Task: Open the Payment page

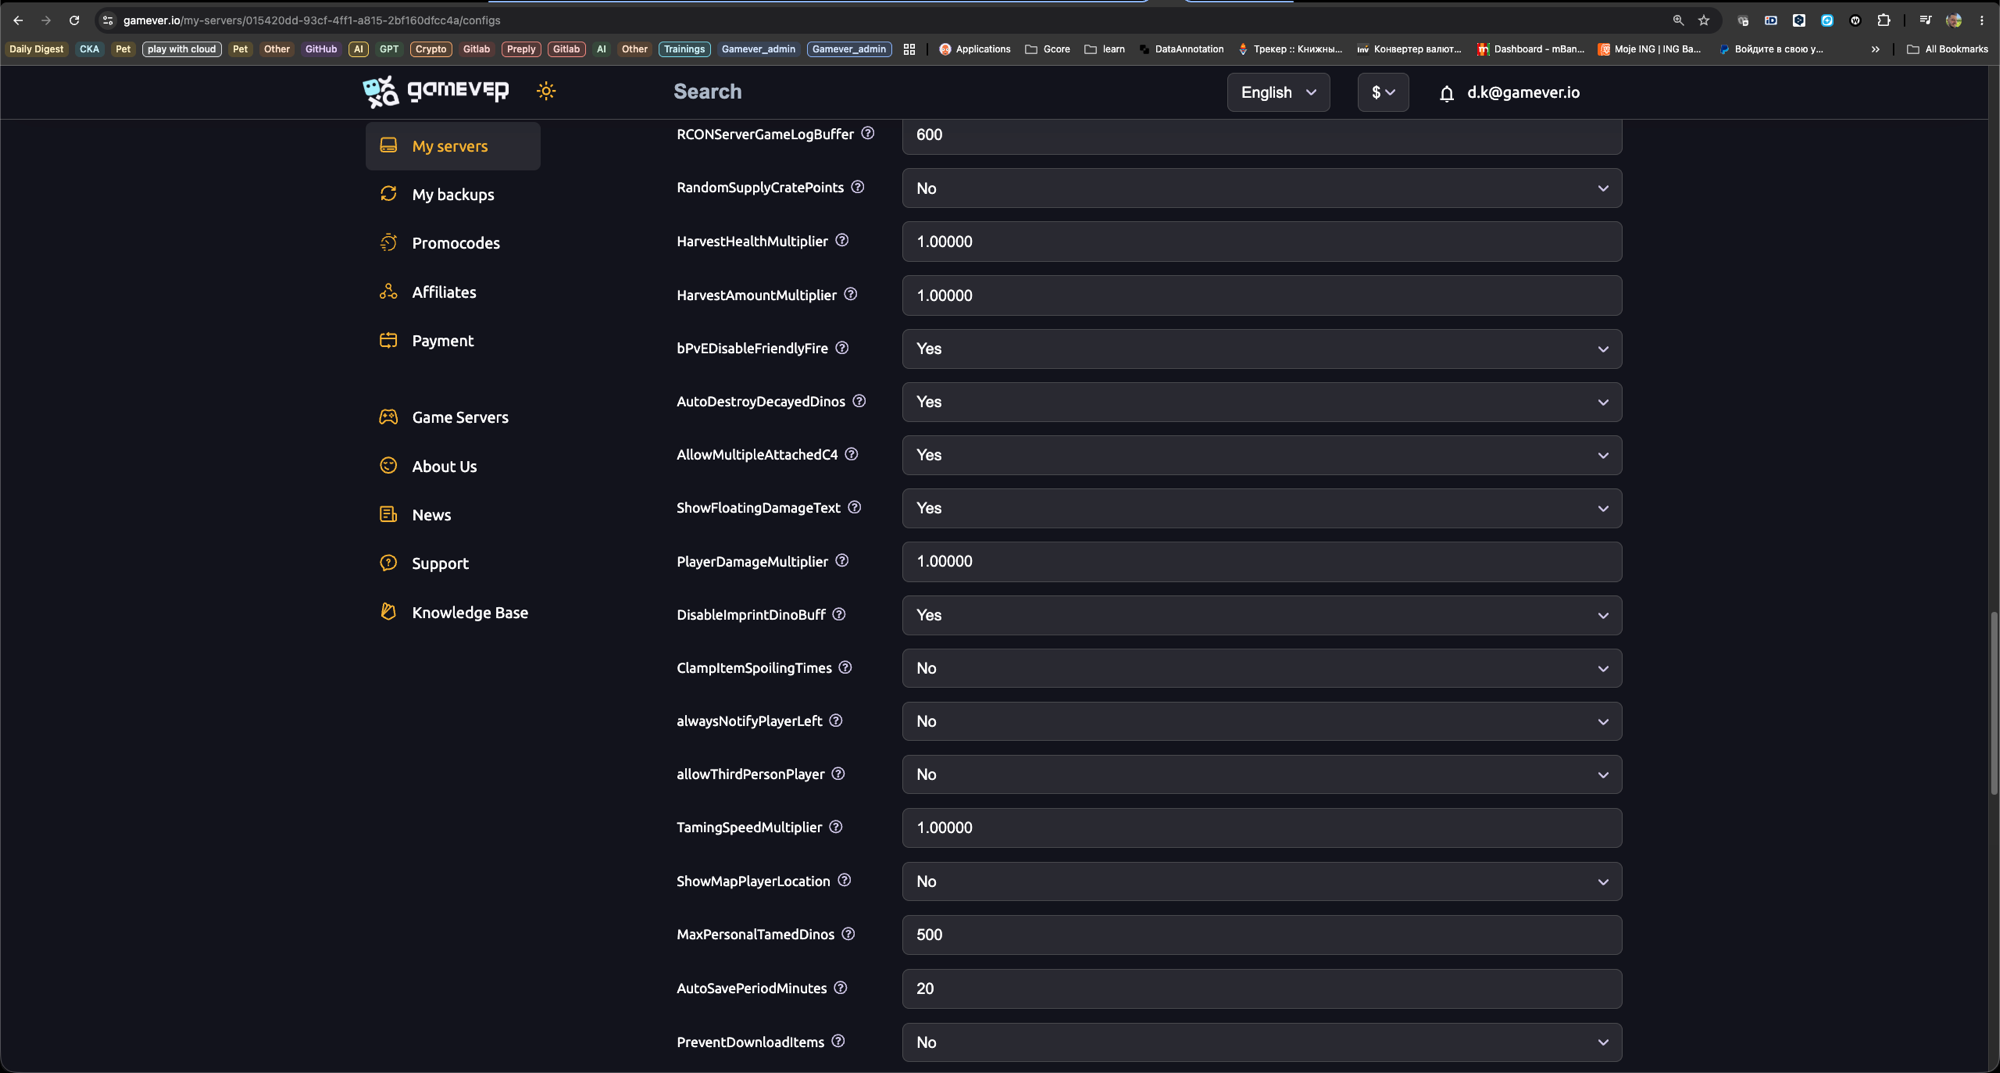Action: click(453, 340)
